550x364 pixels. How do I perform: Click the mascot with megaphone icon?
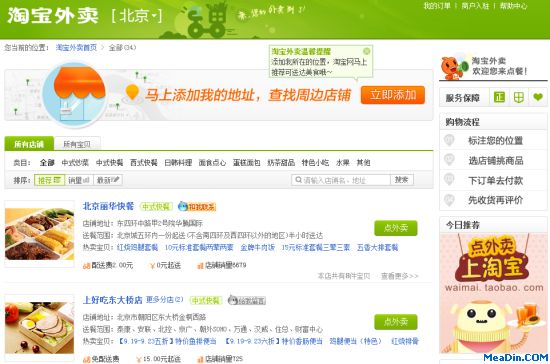[x=454, y=68]
